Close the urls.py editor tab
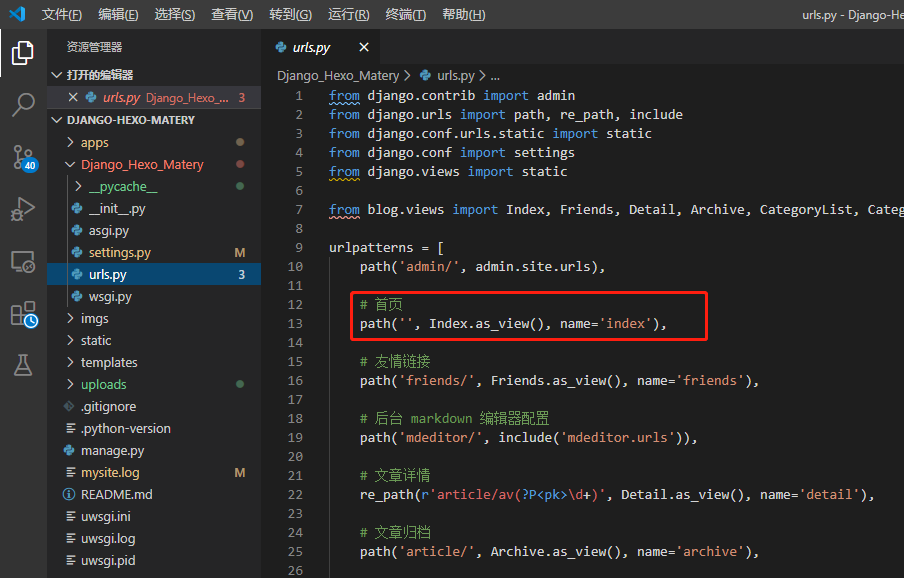Image resolution: width=904 pixels, height=578 pixels. tap(364, 47)
